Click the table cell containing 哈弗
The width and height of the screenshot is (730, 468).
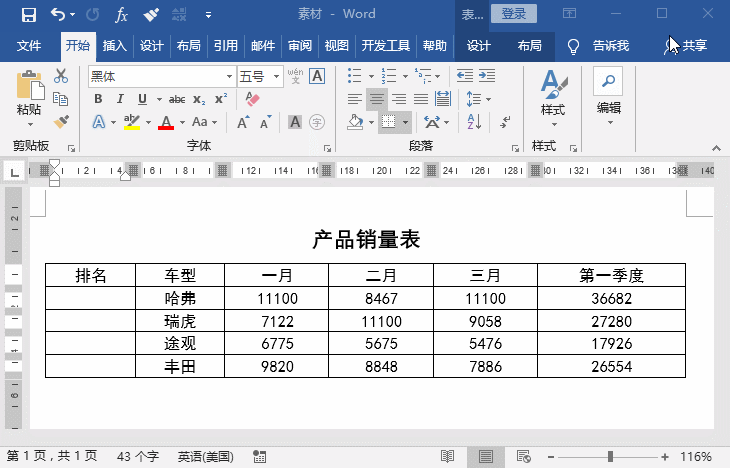(180, 298)
